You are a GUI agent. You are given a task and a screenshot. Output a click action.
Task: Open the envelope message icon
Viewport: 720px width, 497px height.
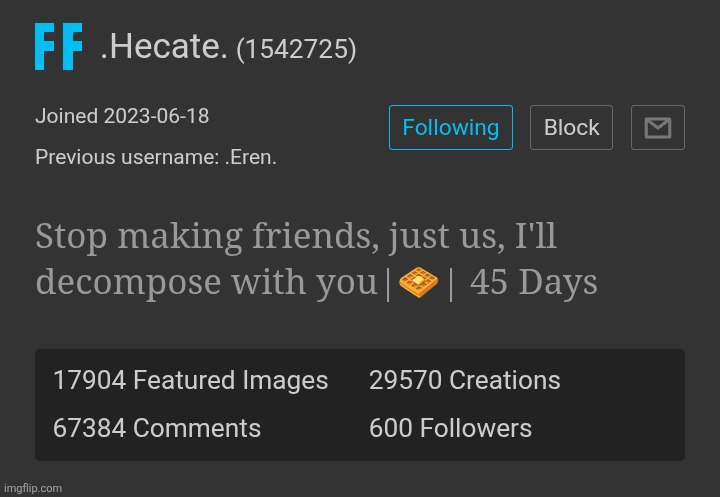point(657,128)
